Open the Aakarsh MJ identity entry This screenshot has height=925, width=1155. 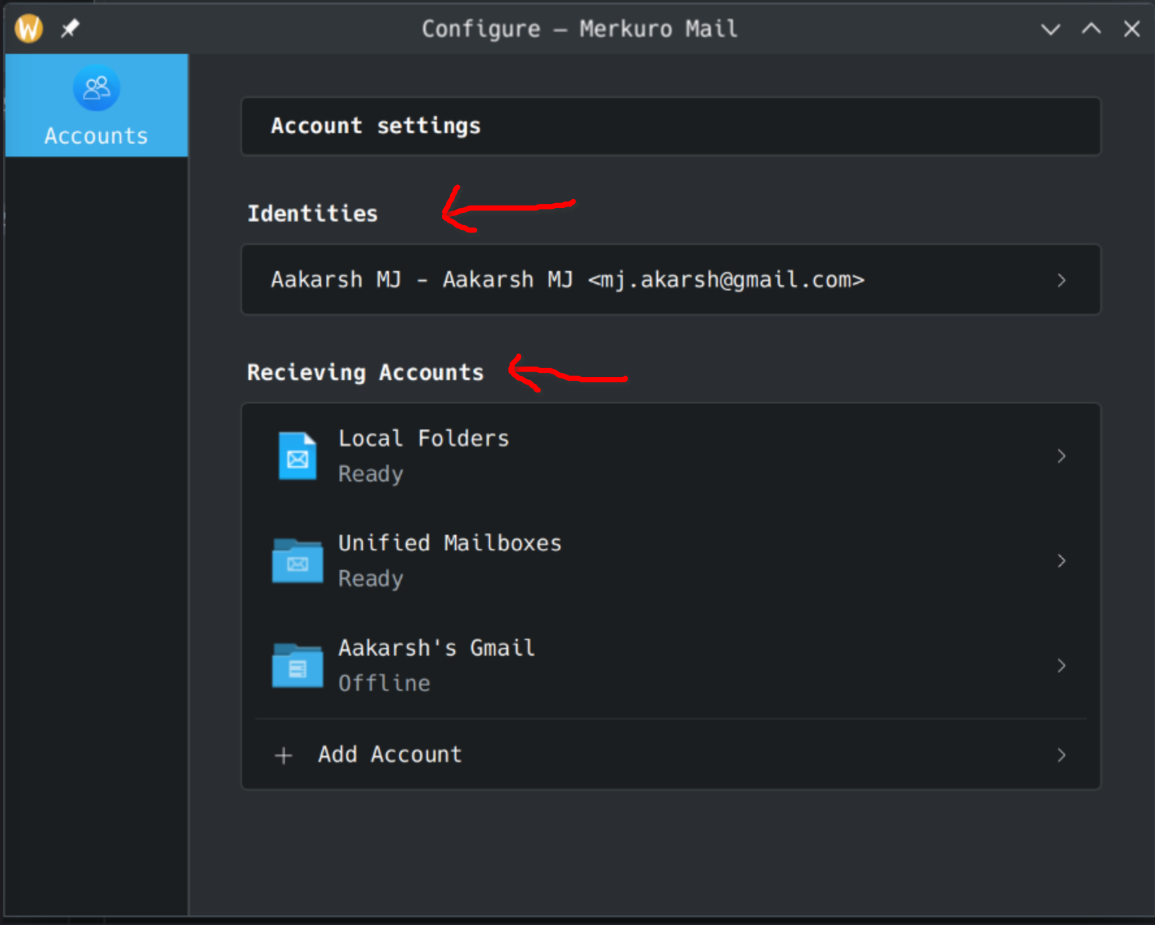point(567,280)
